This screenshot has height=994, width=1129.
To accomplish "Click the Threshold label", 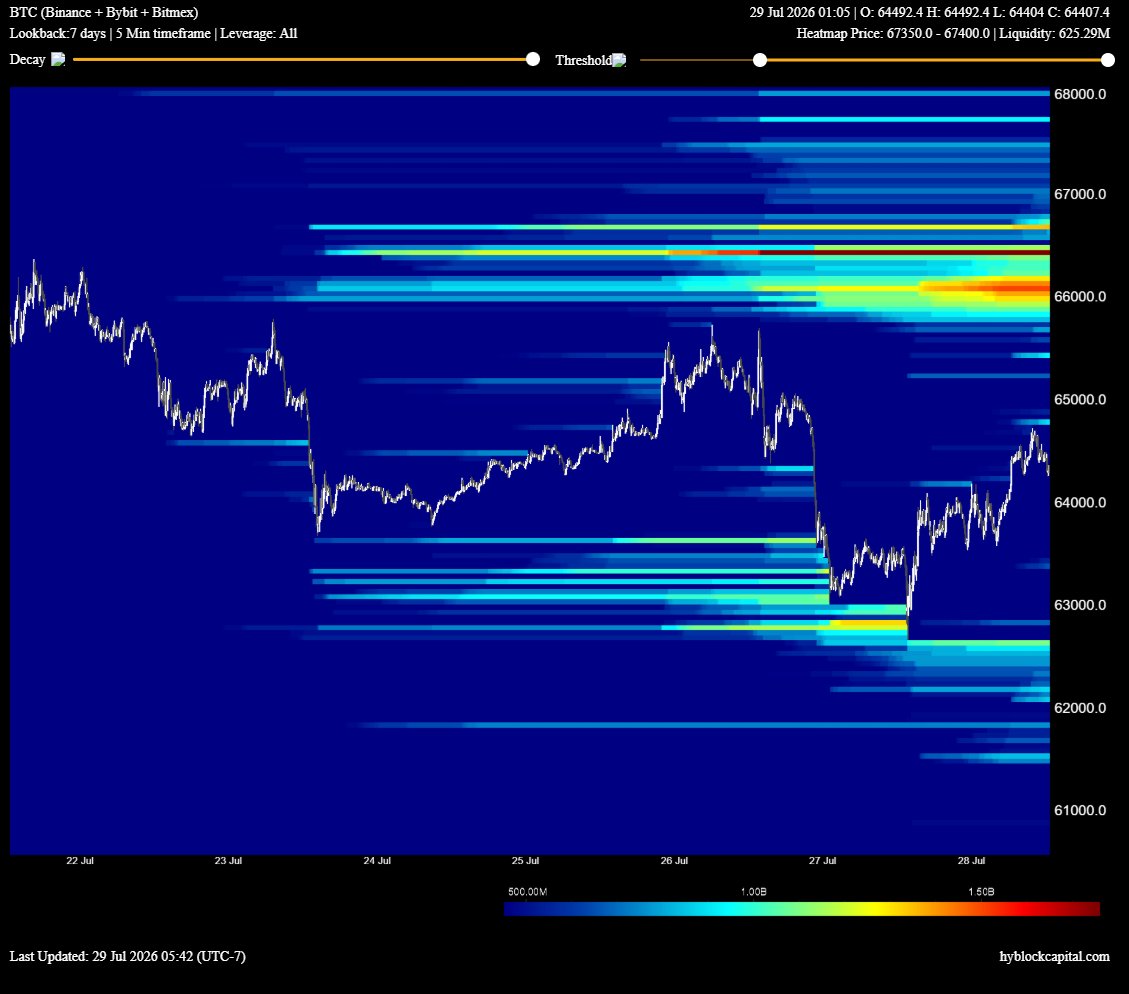I will tap(583, 60).
